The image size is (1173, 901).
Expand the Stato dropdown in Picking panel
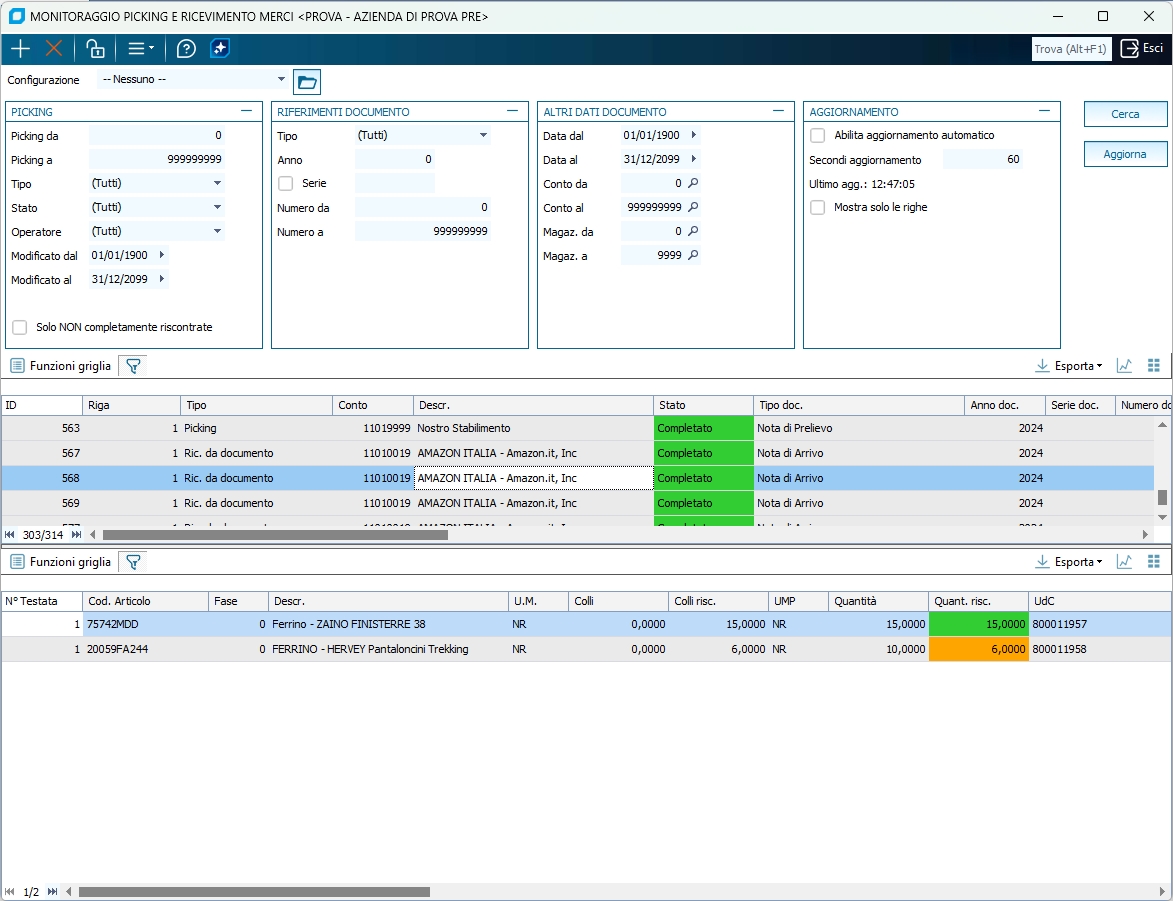[217, 208]
